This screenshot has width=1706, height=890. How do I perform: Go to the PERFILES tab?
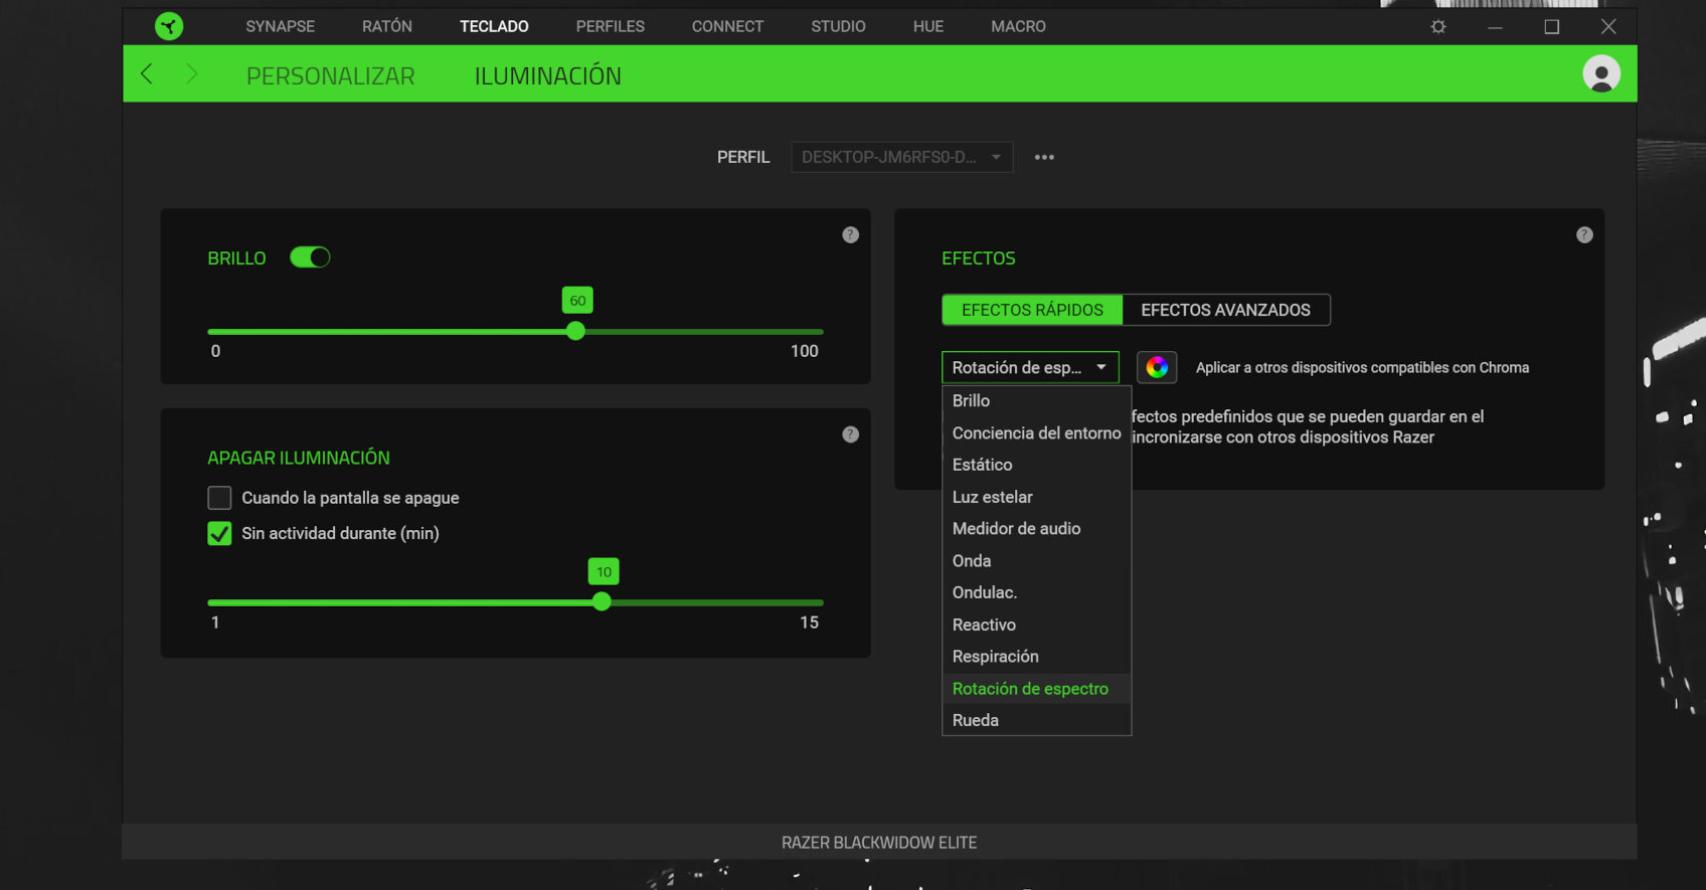610,27
